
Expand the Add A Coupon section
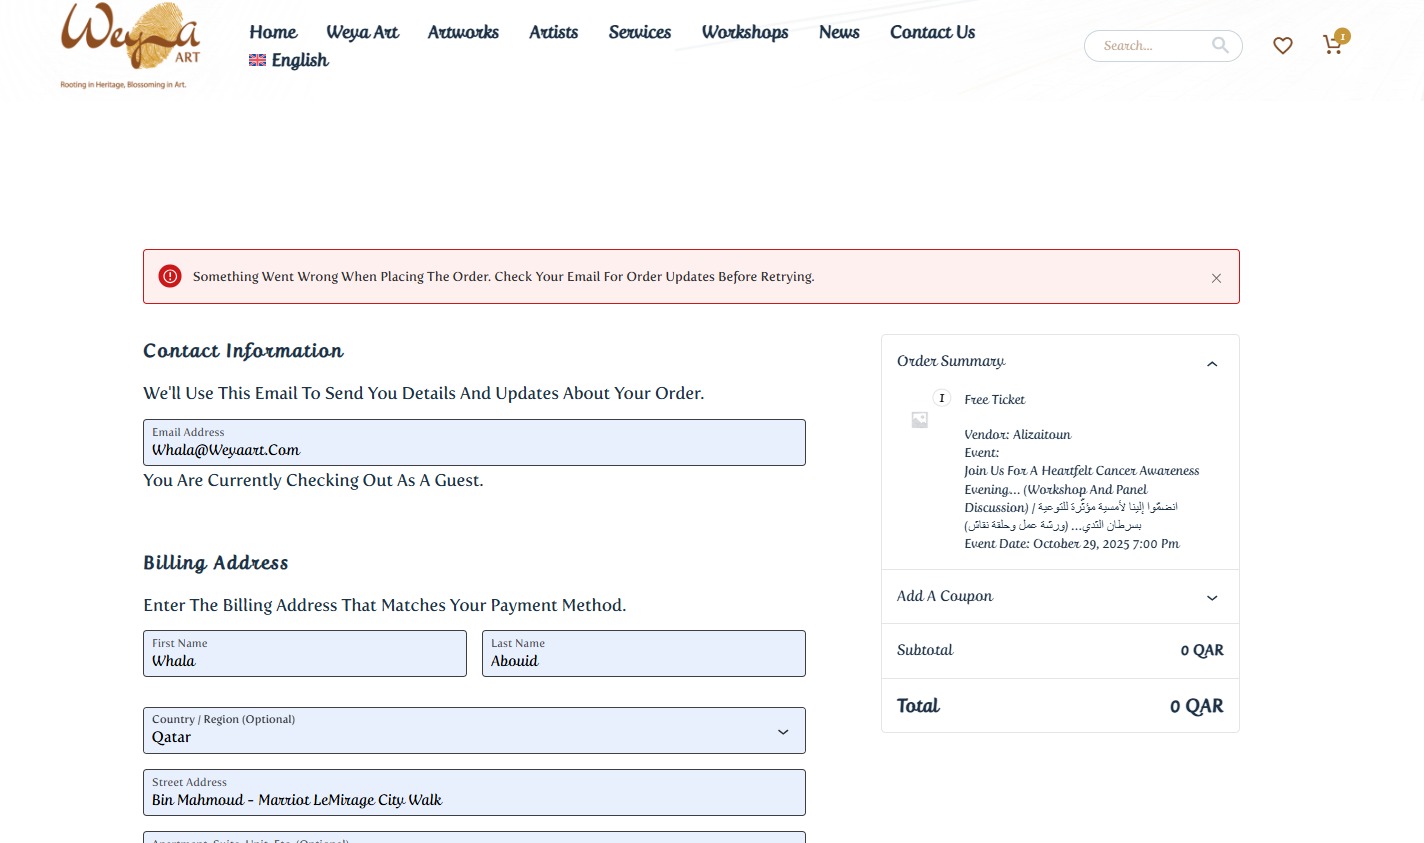click(1212, 598)
